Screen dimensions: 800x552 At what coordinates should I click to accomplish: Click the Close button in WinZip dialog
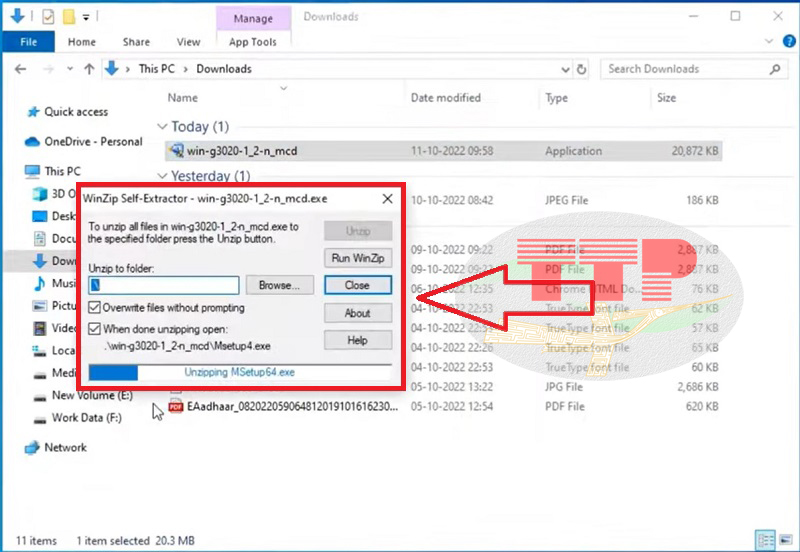tap(358, 285)
